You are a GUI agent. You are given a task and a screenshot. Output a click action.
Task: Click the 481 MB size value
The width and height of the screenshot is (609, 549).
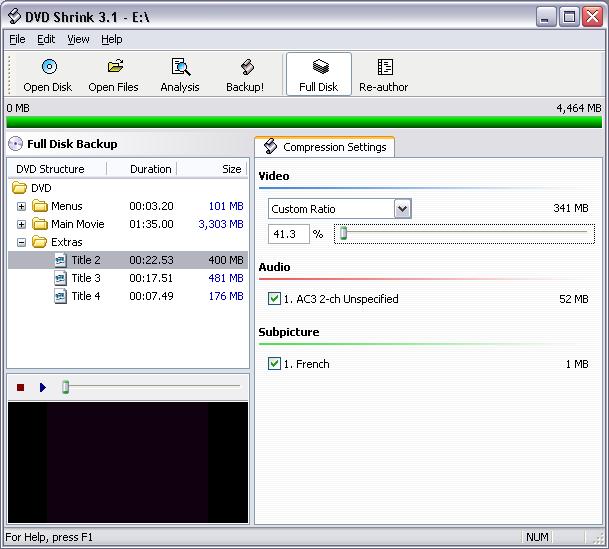pos(226,278)
